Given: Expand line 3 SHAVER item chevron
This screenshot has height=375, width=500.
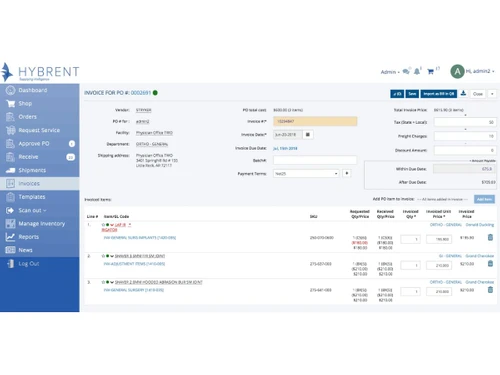Looking at the screenshot, I should pyautogui.click(x=112, y=282).
